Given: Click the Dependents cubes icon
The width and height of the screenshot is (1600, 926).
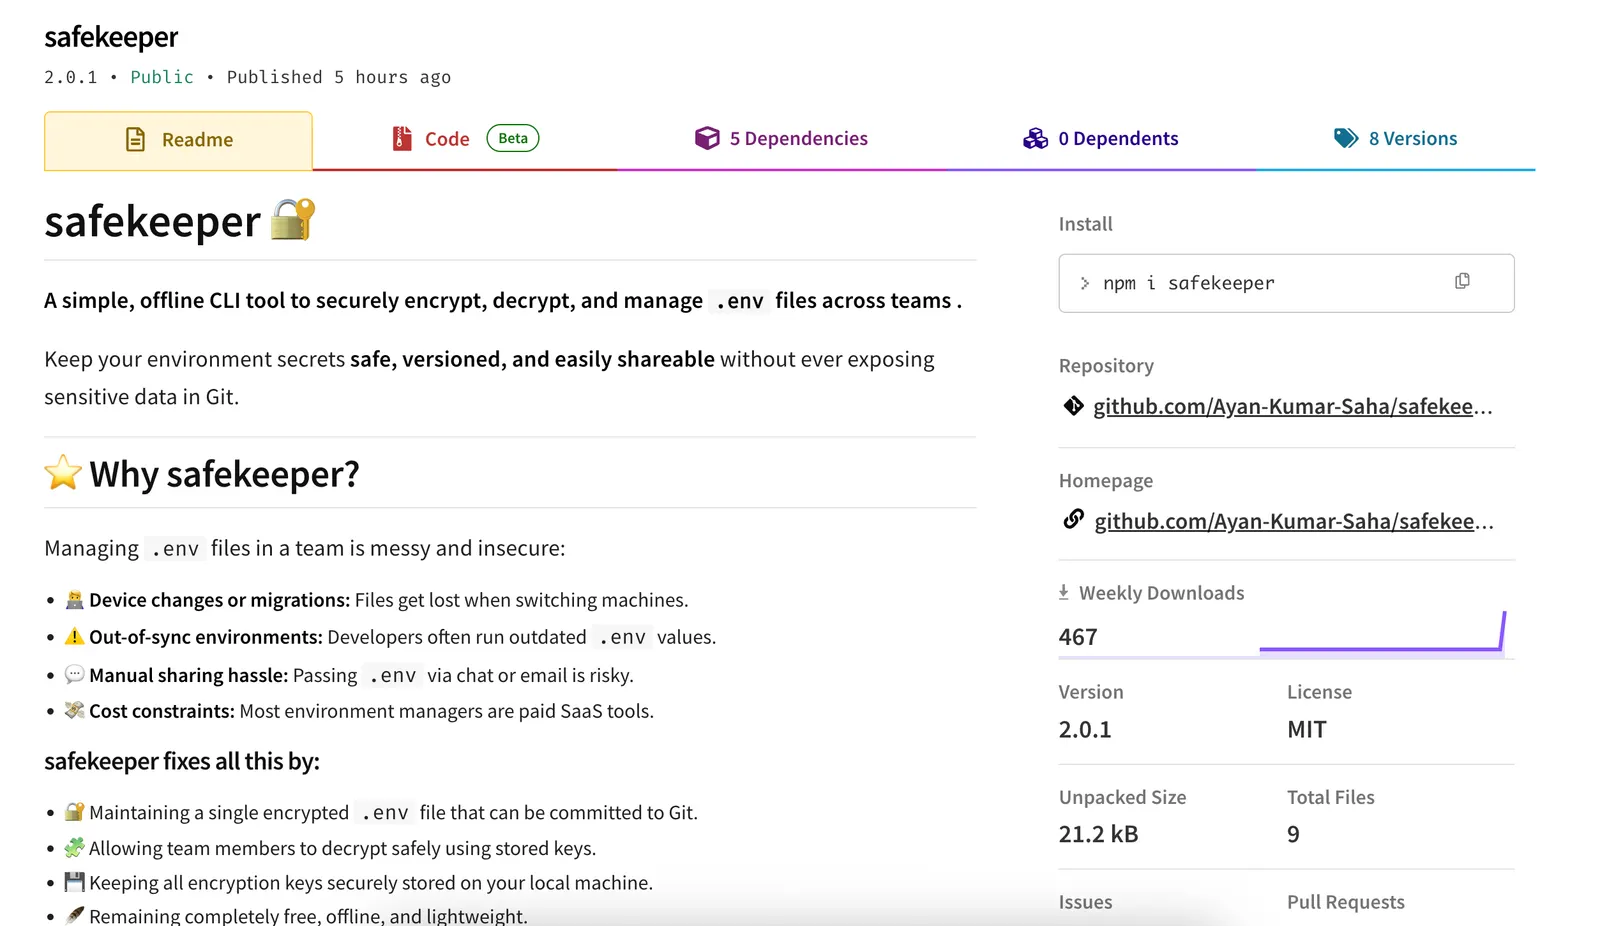Looking at the screenshot, I should [x=1035, y=139].
